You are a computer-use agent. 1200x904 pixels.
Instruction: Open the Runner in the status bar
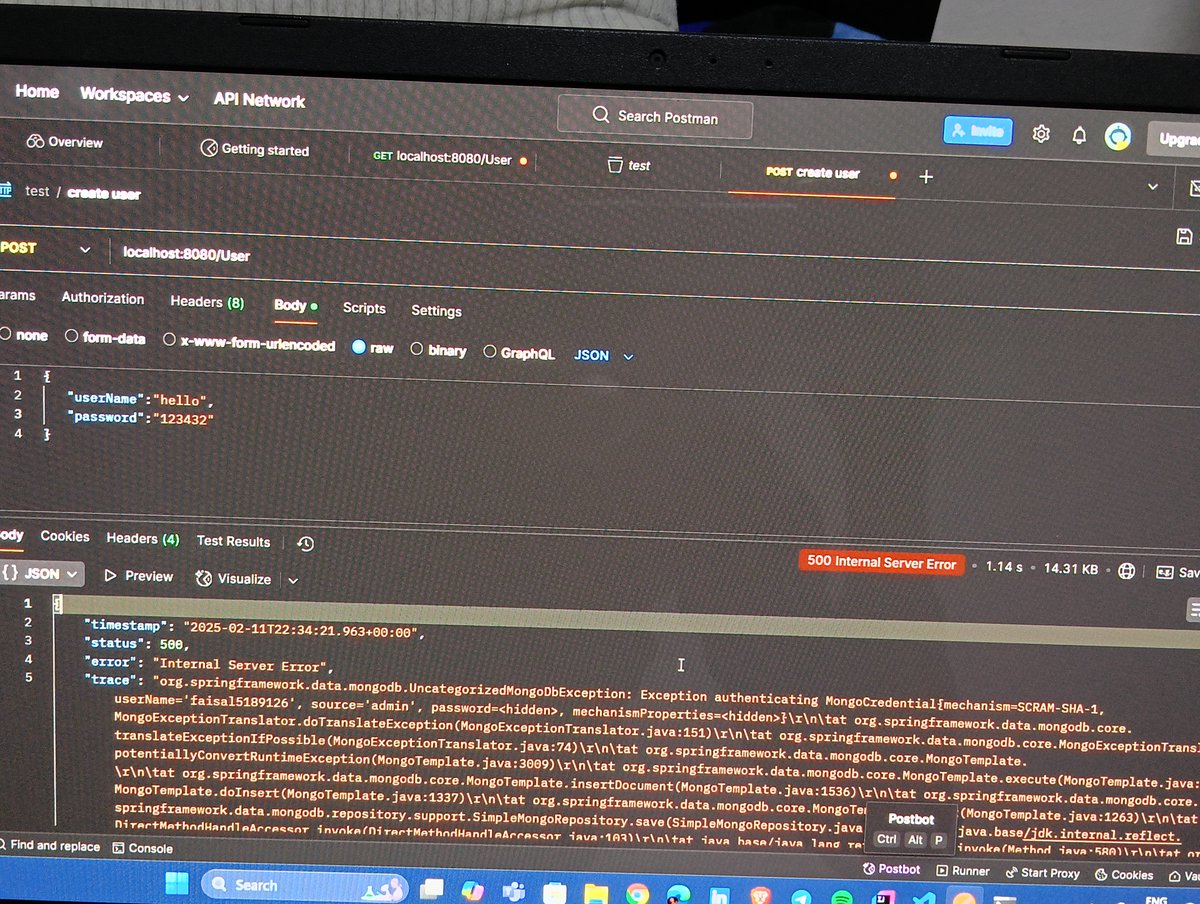pos(961,871)
